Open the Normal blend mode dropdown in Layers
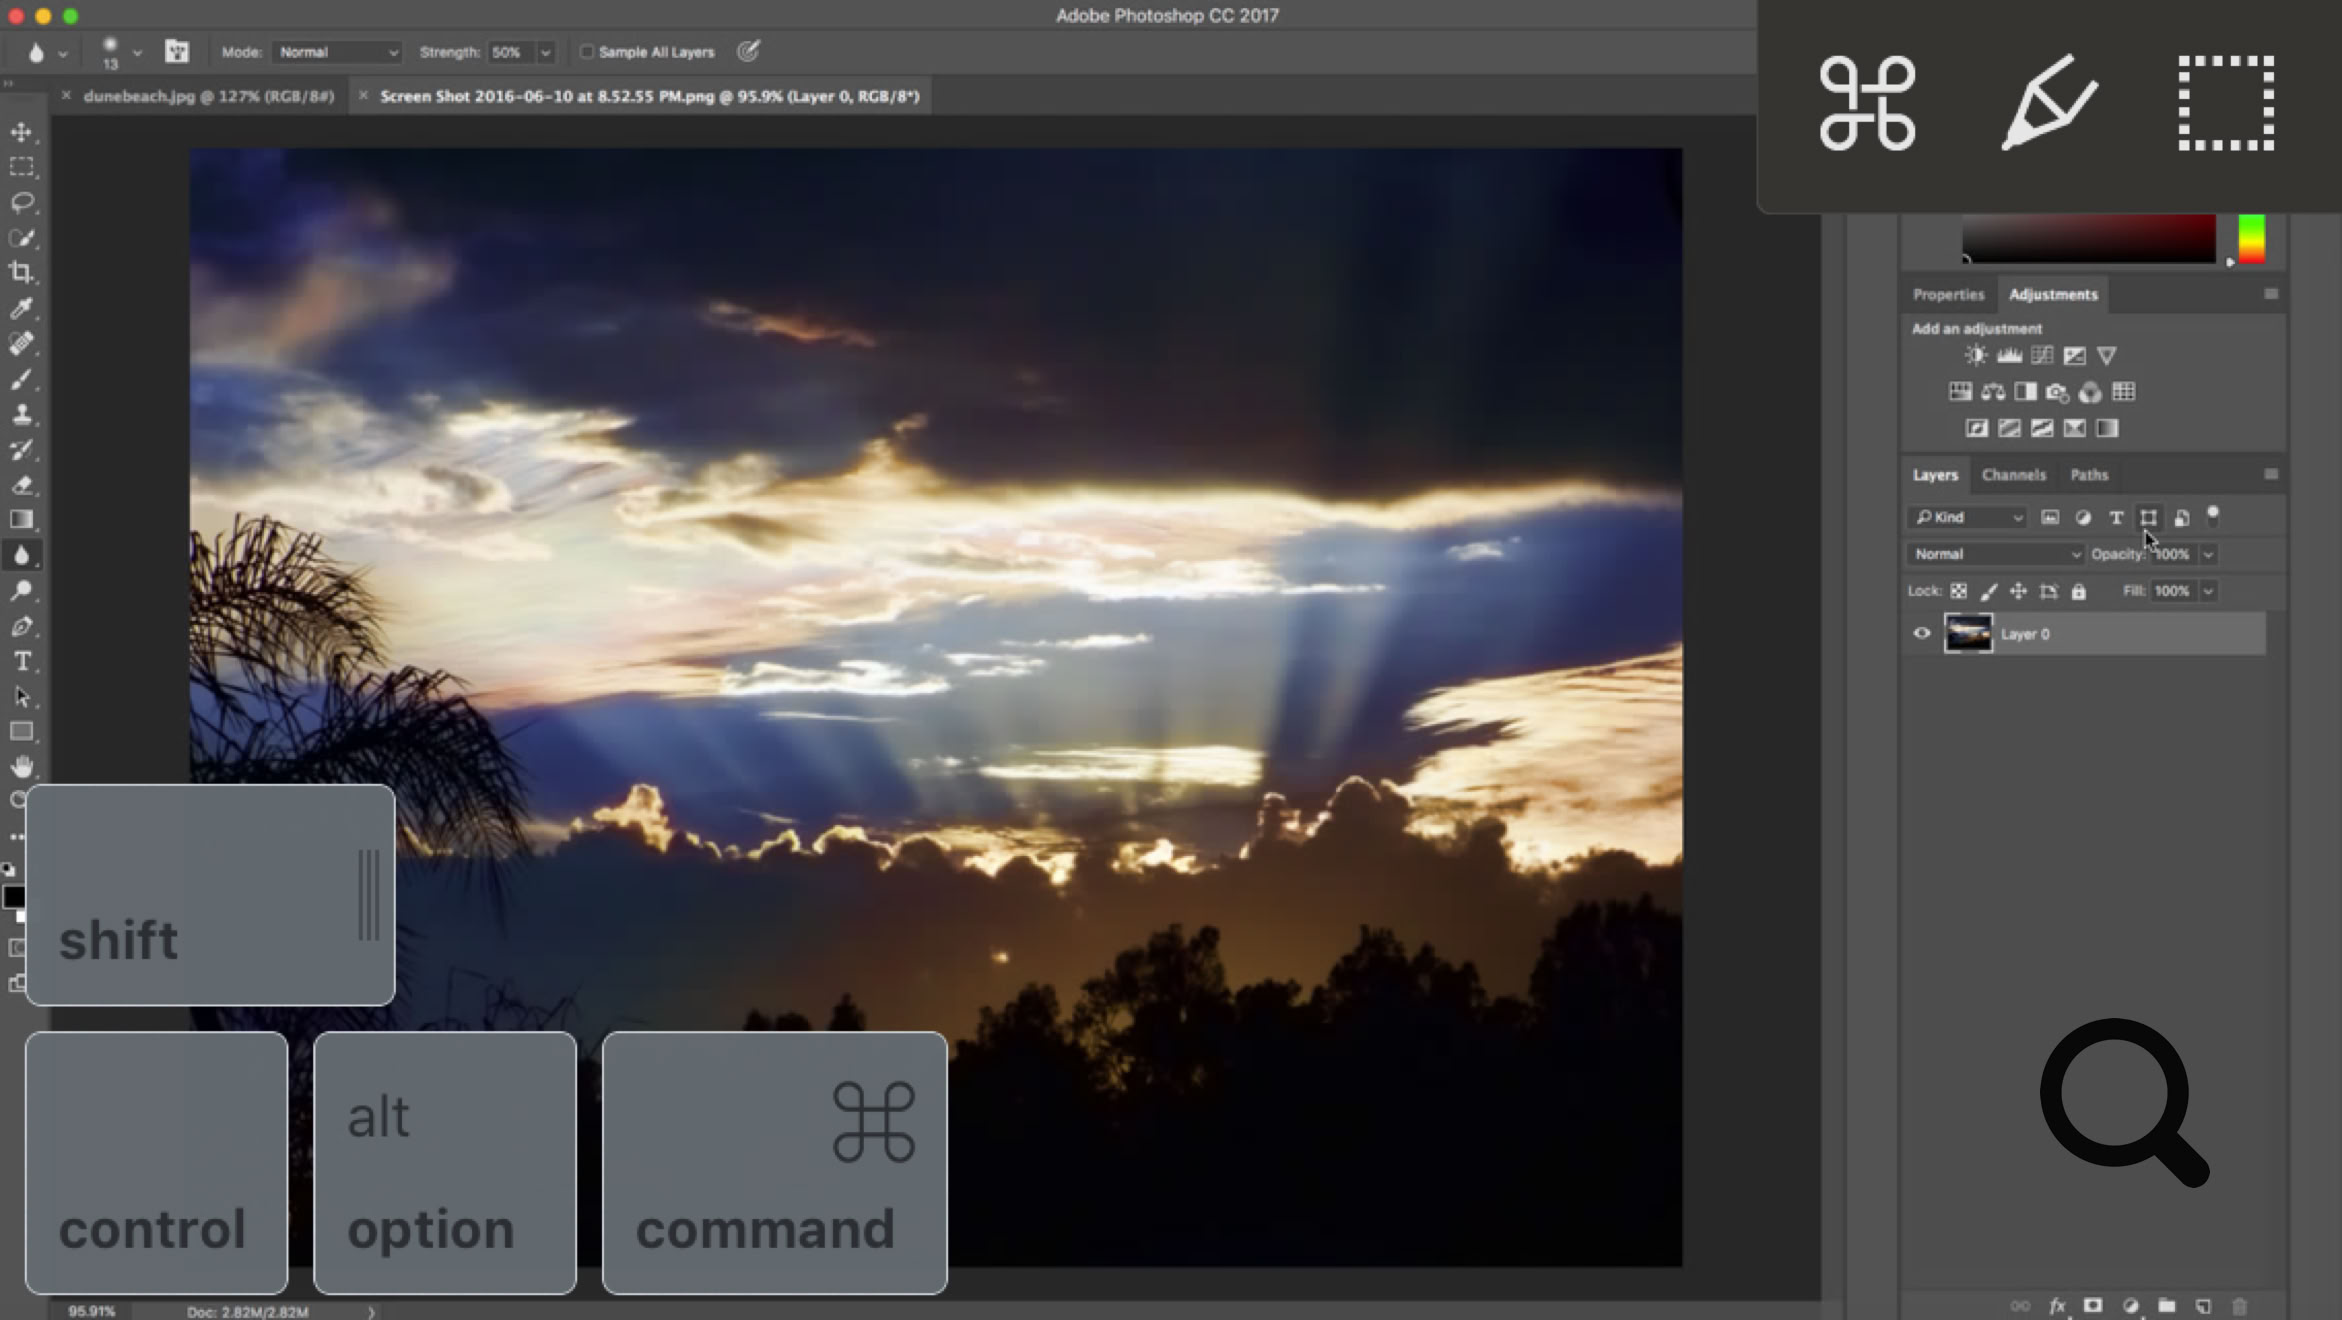 point(1993,554)
